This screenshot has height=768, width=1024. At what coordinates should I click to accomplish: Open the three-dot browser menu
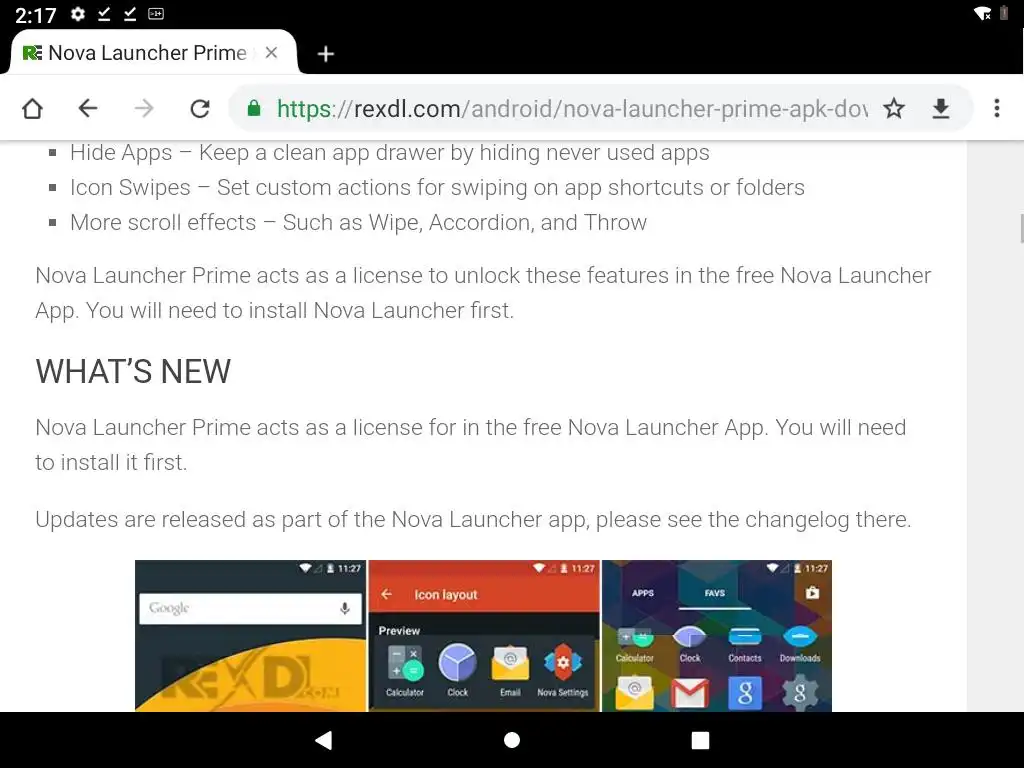tap(997, 108)
